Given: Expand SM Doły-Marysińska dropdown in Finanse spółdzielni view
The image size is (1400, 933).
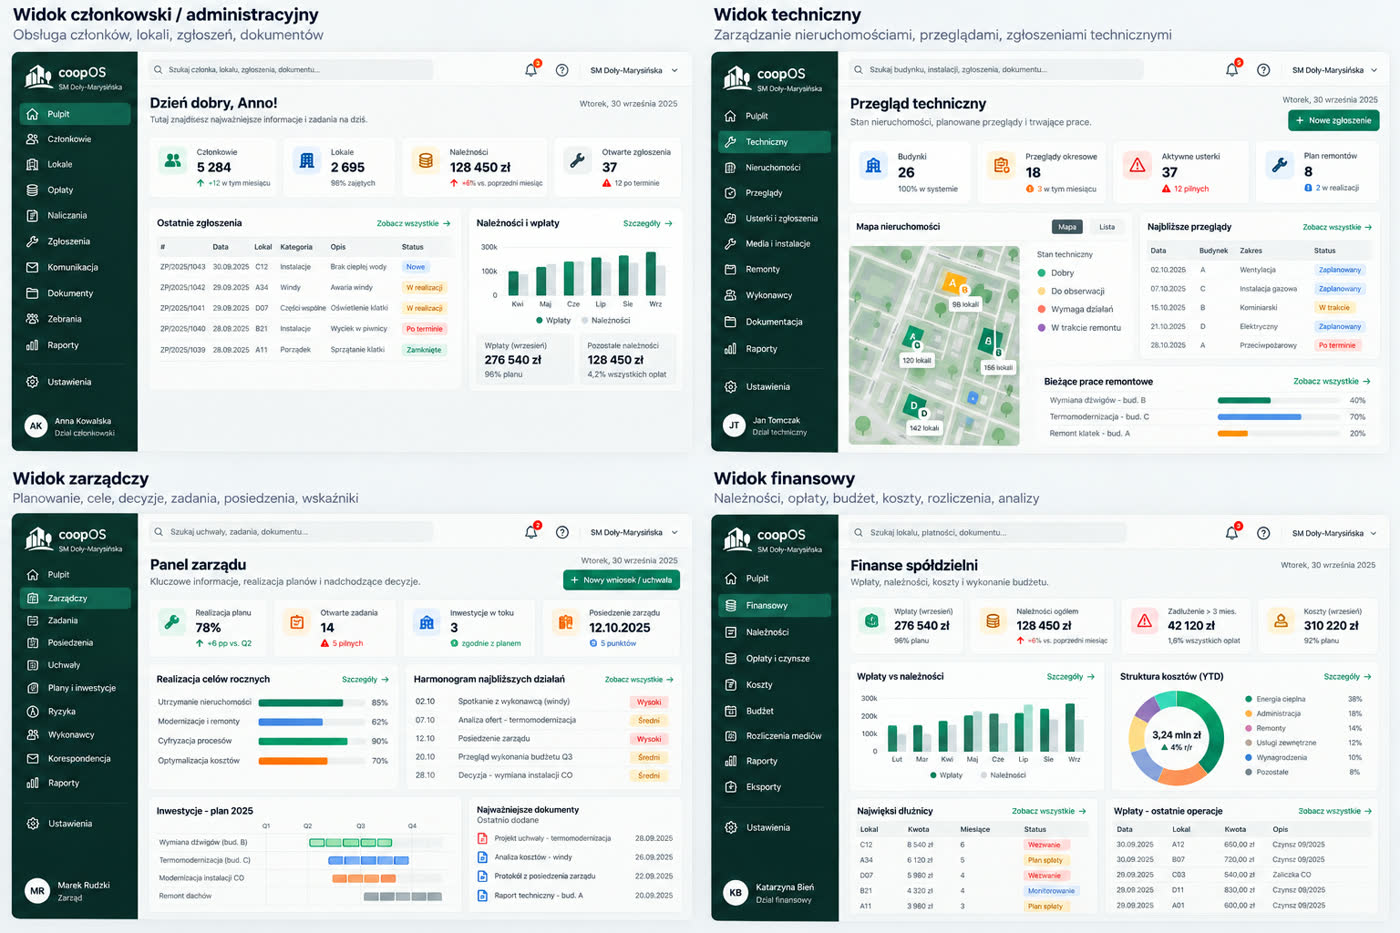Looking at the screenshot, I should [1335, 533].
